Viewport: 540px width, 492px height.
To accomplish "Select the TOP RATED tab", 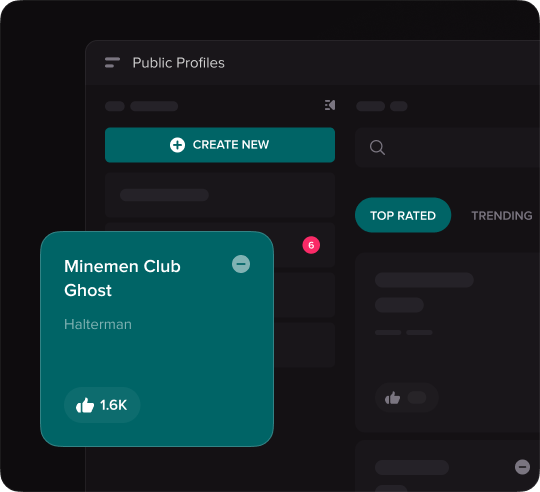I will tap(403, 215).
